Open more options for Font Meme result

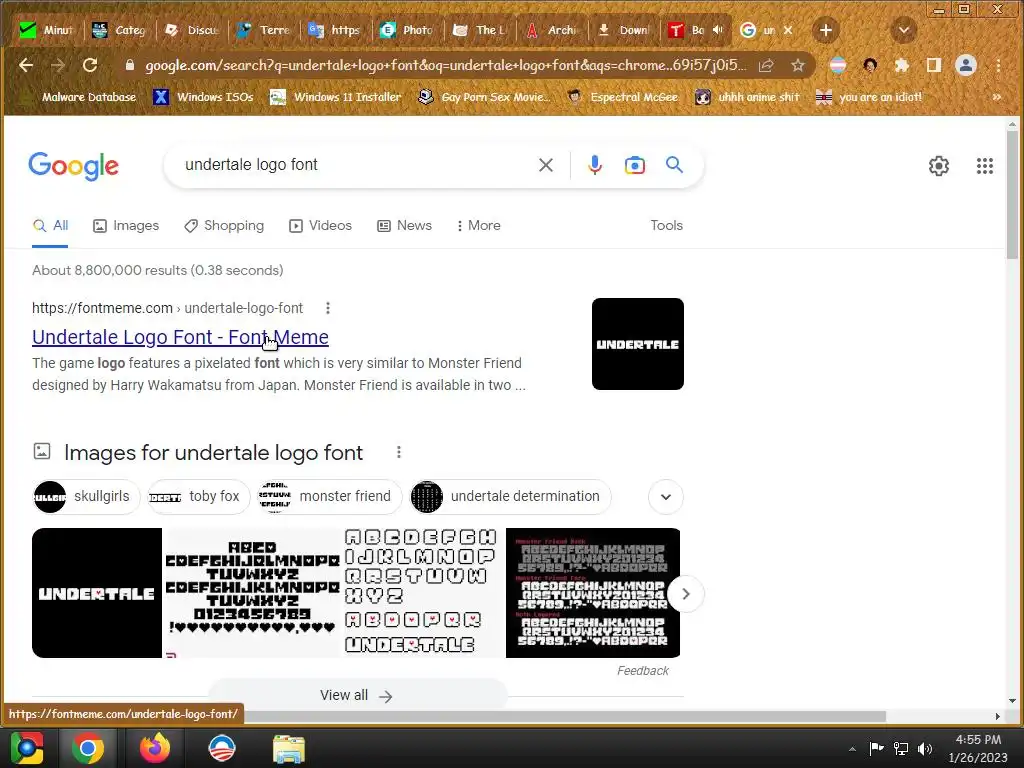[x=328, y=308]
